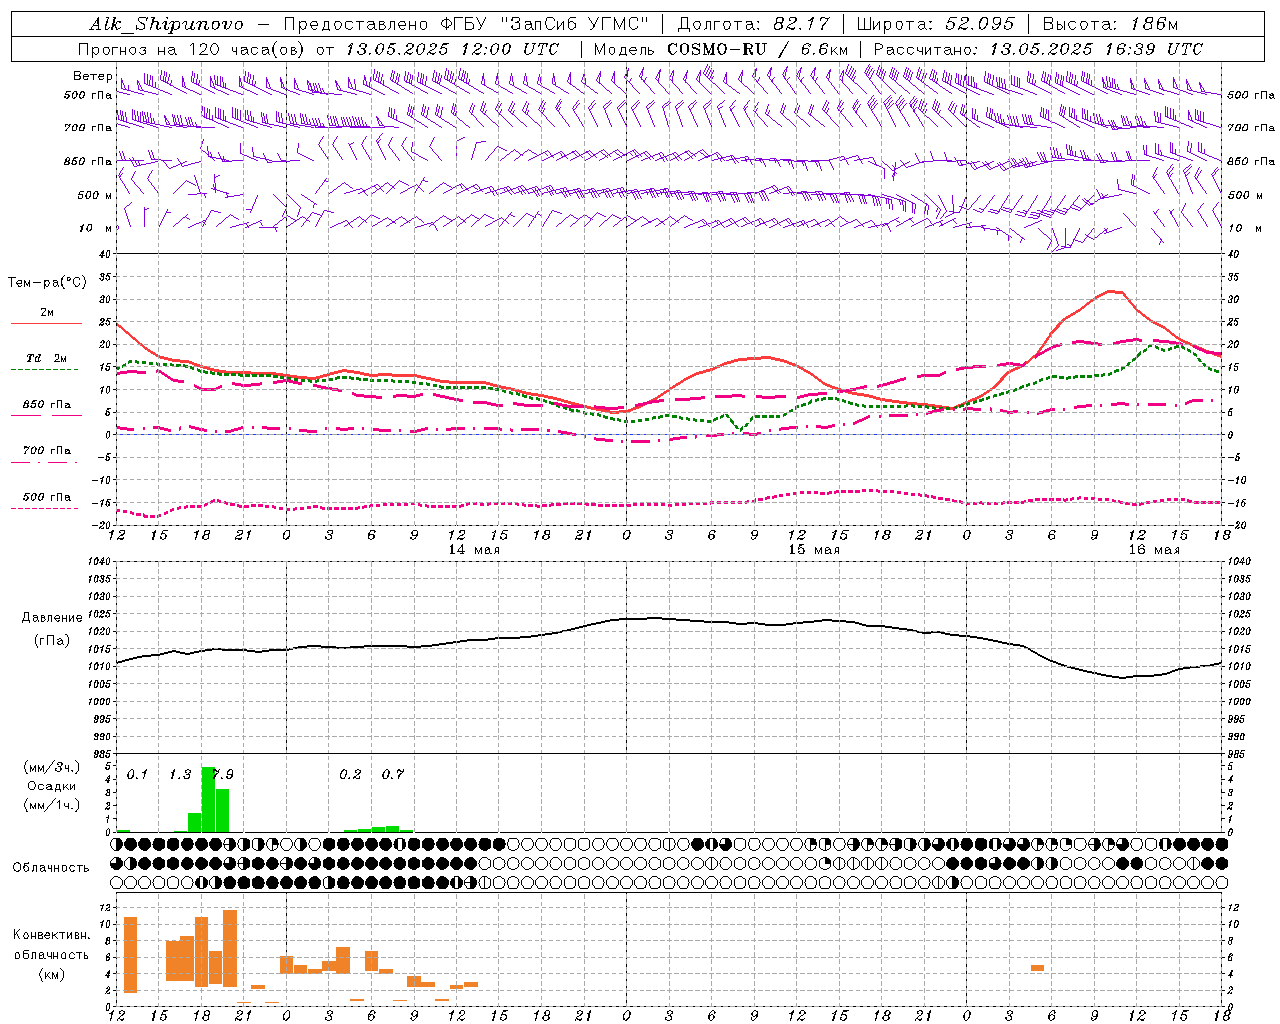The height and width of the screenshot is (1024, 1280).
Task: Click the "Облачность" row label
Action: pyautogui.click(x=51, y=867)
